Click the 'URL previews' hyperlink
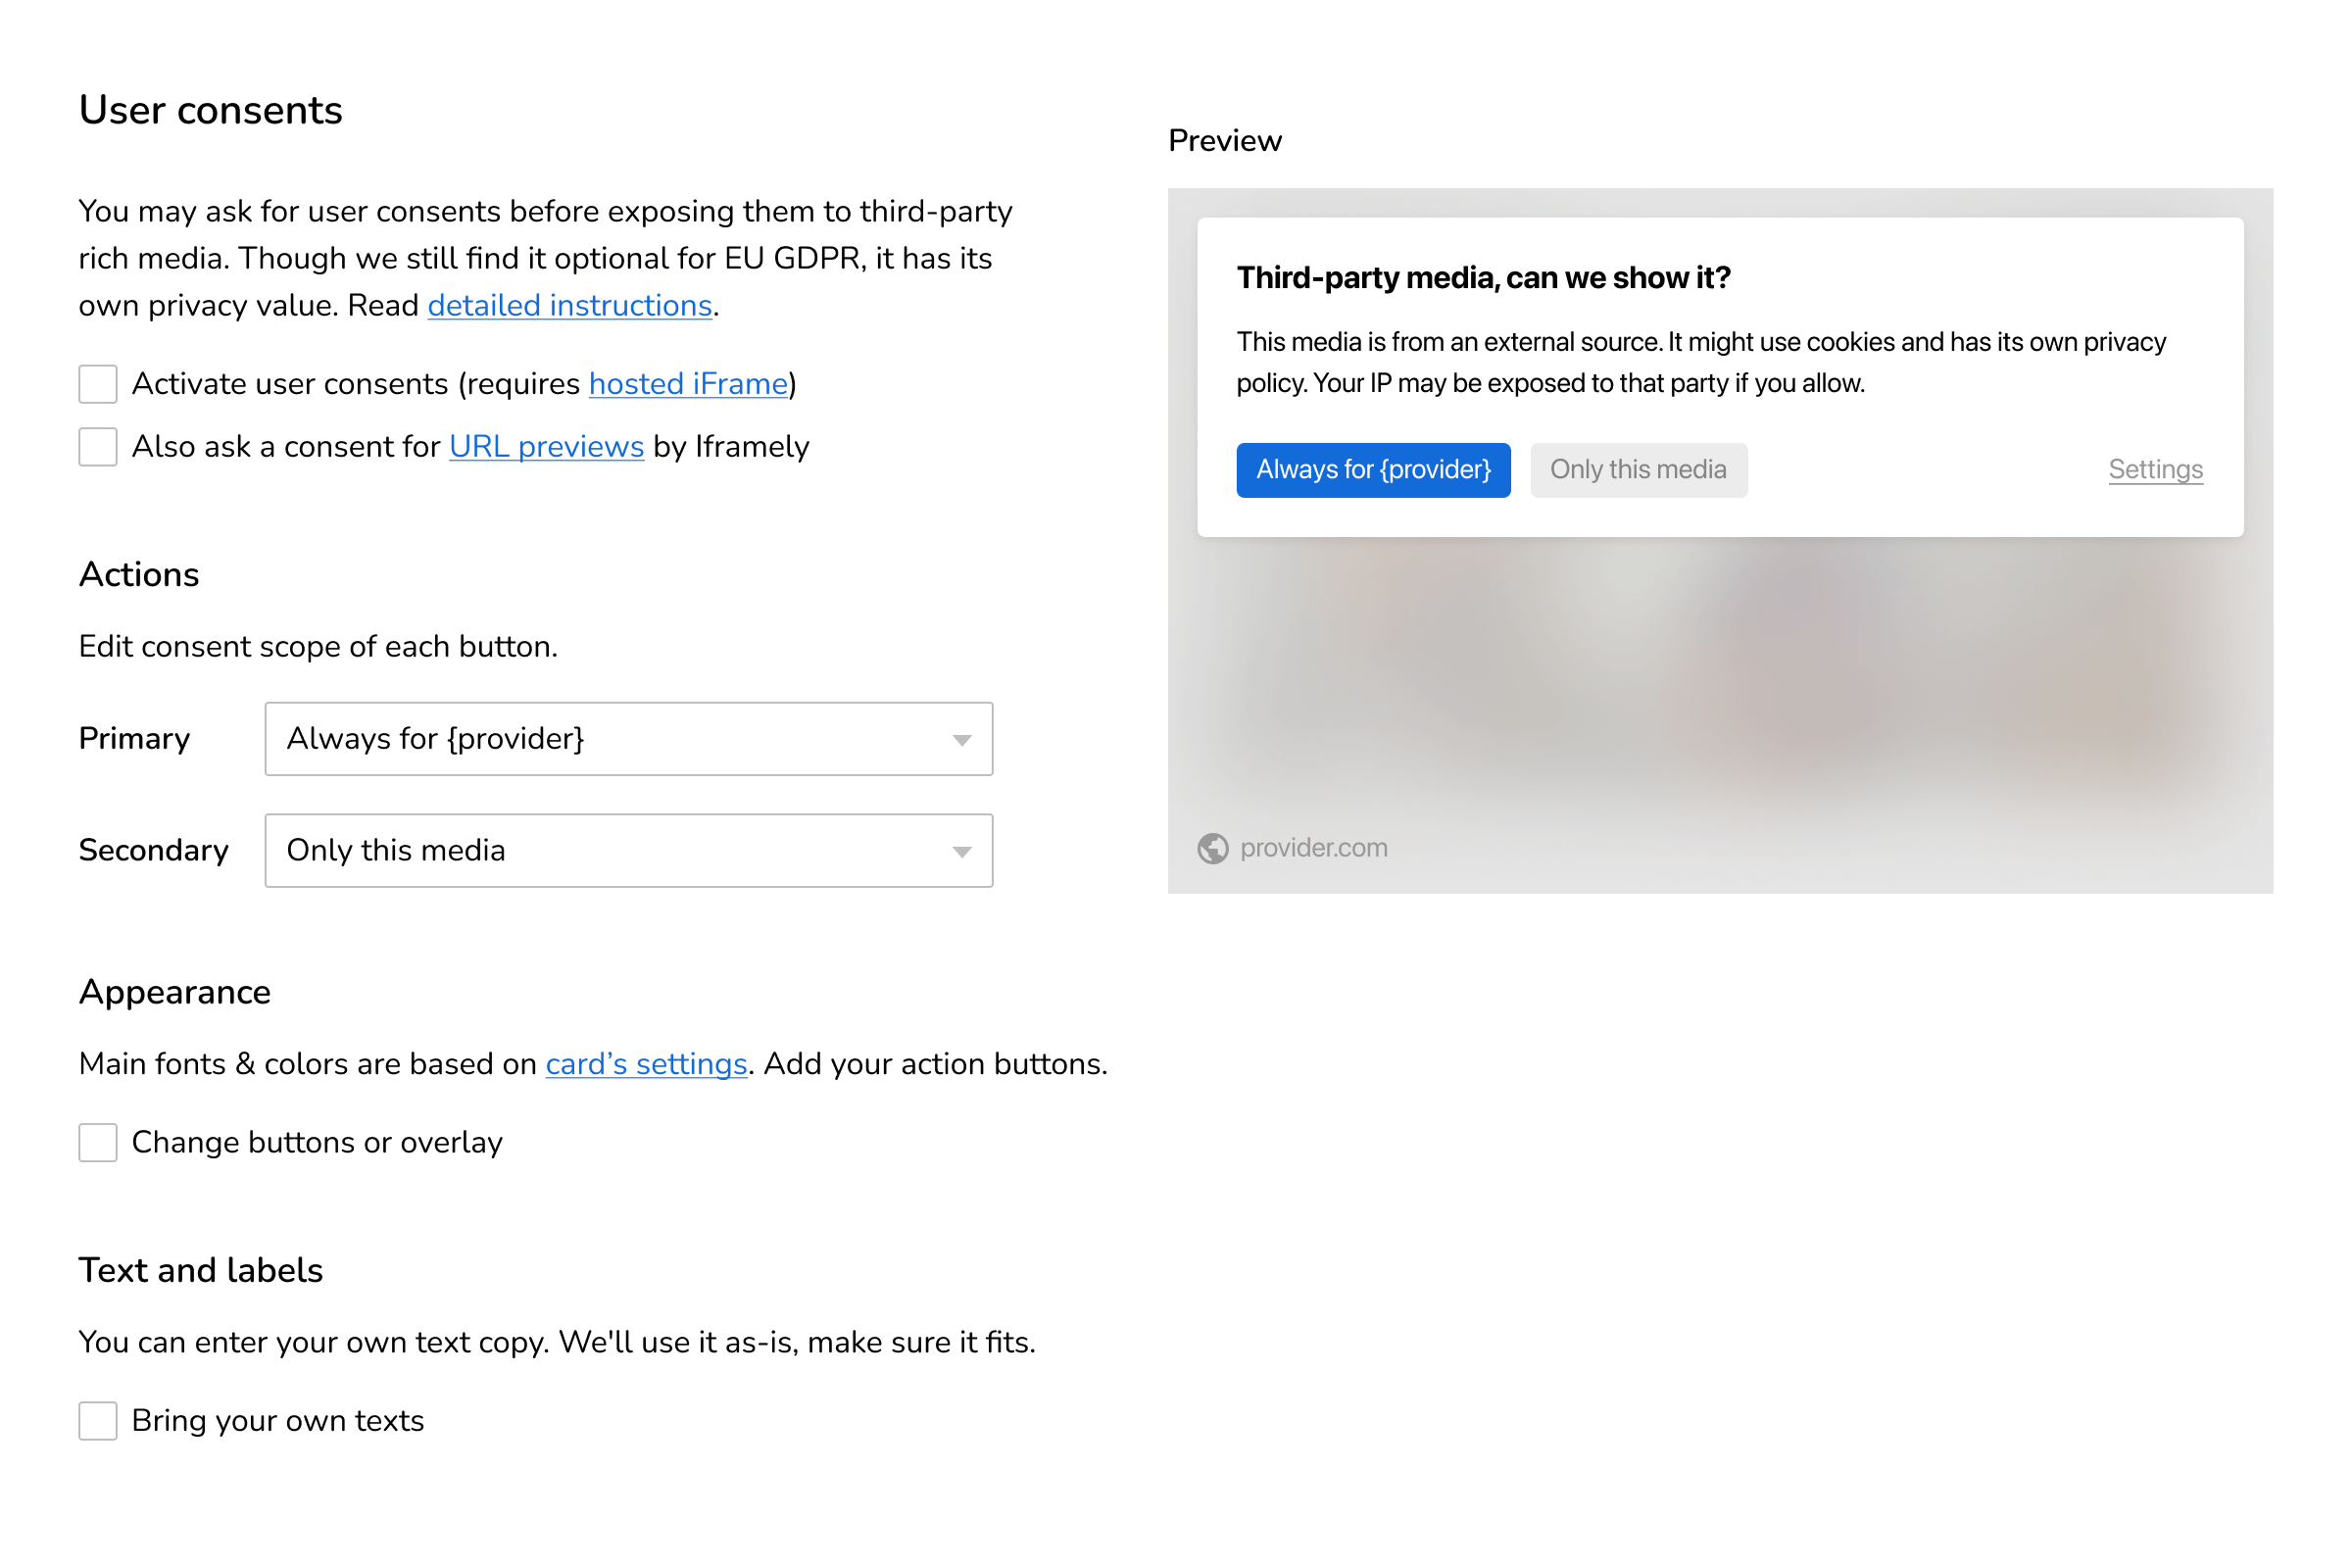The height and width of the screenshot is (1568, 2352). pos(546,446)
